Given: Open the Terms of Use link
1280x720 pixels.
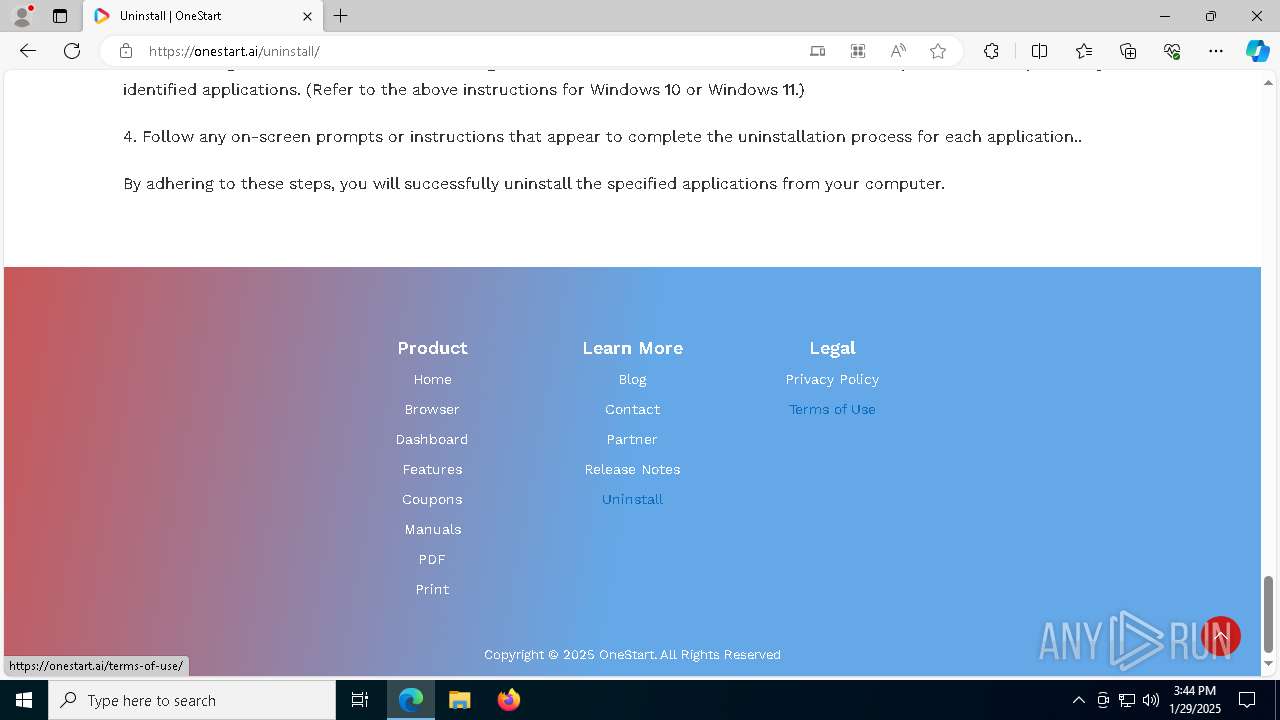Looking at the screenshot, I should click(832, 409).
